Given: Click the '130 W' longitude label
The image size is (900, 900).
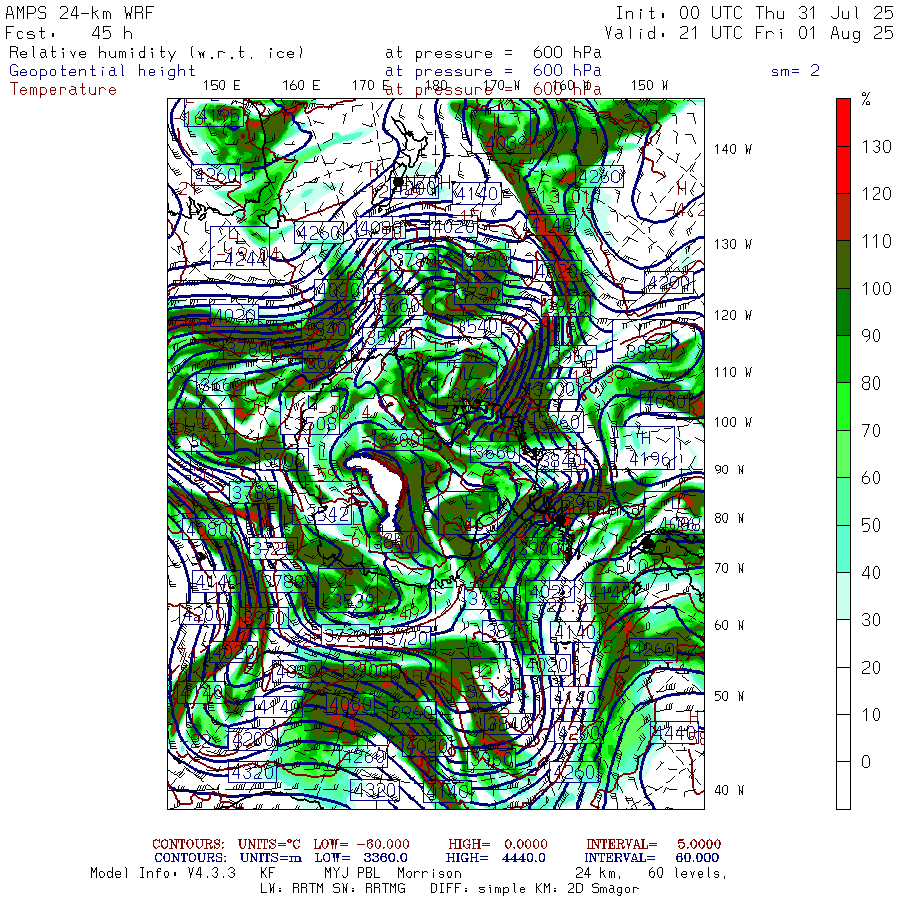Looking at the screenshot, I should click(x=732, y=244).
